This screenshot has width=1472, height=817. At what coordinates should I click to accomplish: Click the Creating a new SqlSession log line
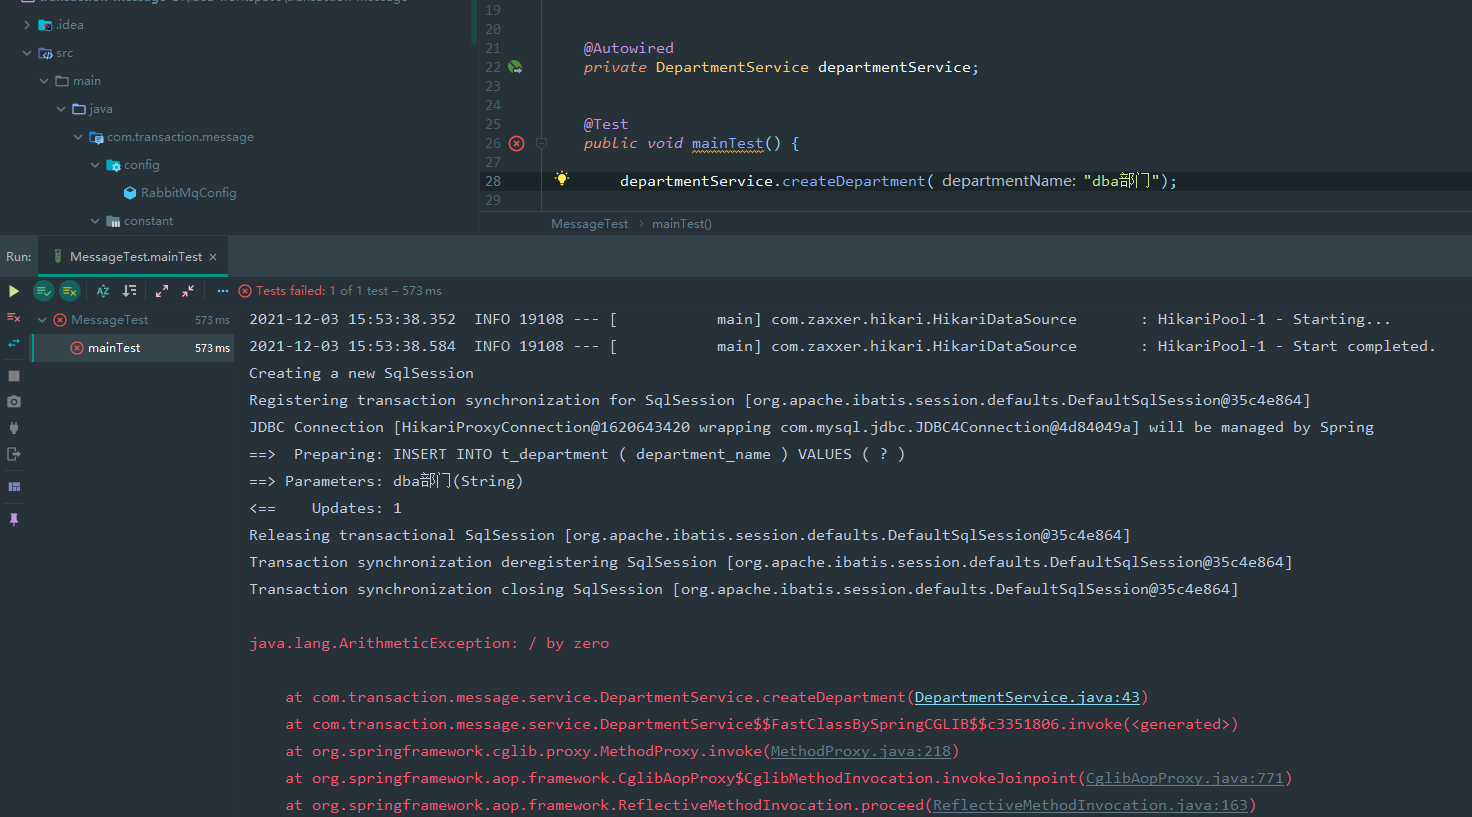coord(361,373)
